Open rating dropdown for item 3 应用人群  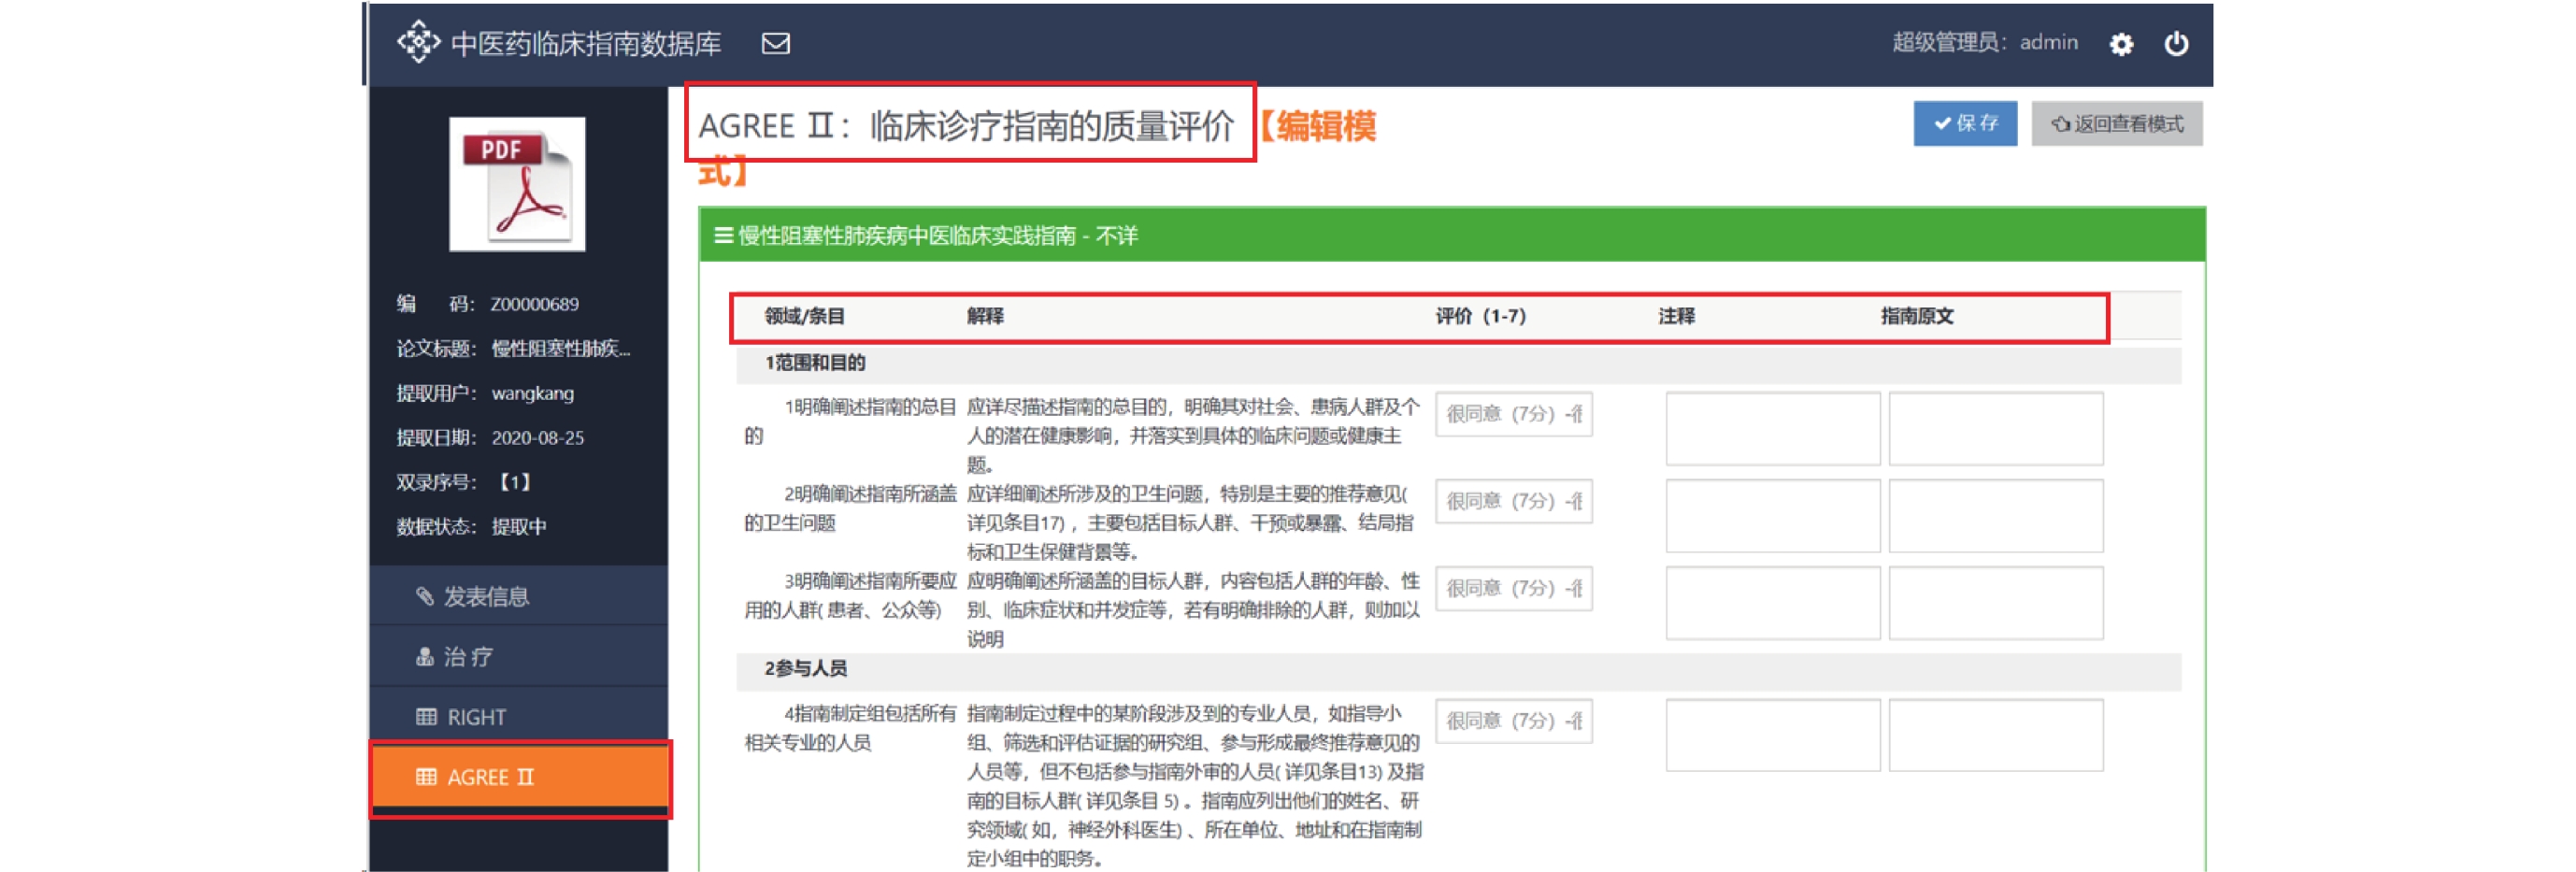click(1513, 588)
